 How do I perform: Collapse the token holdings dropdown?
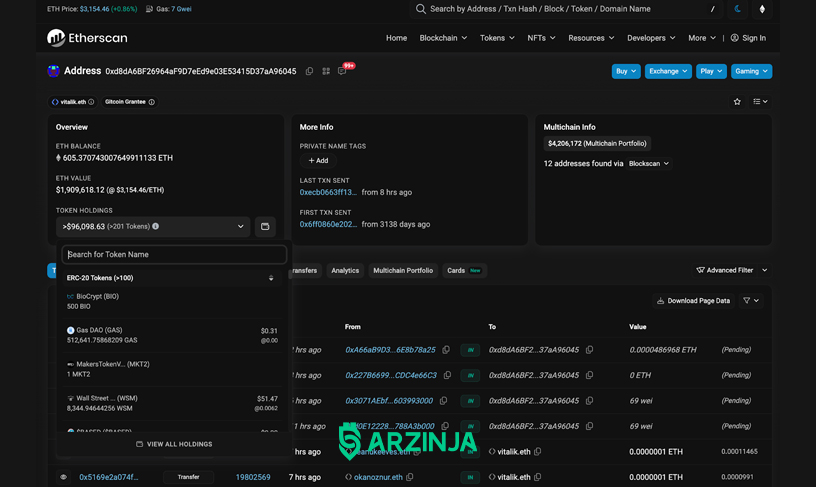click(153, 226)
